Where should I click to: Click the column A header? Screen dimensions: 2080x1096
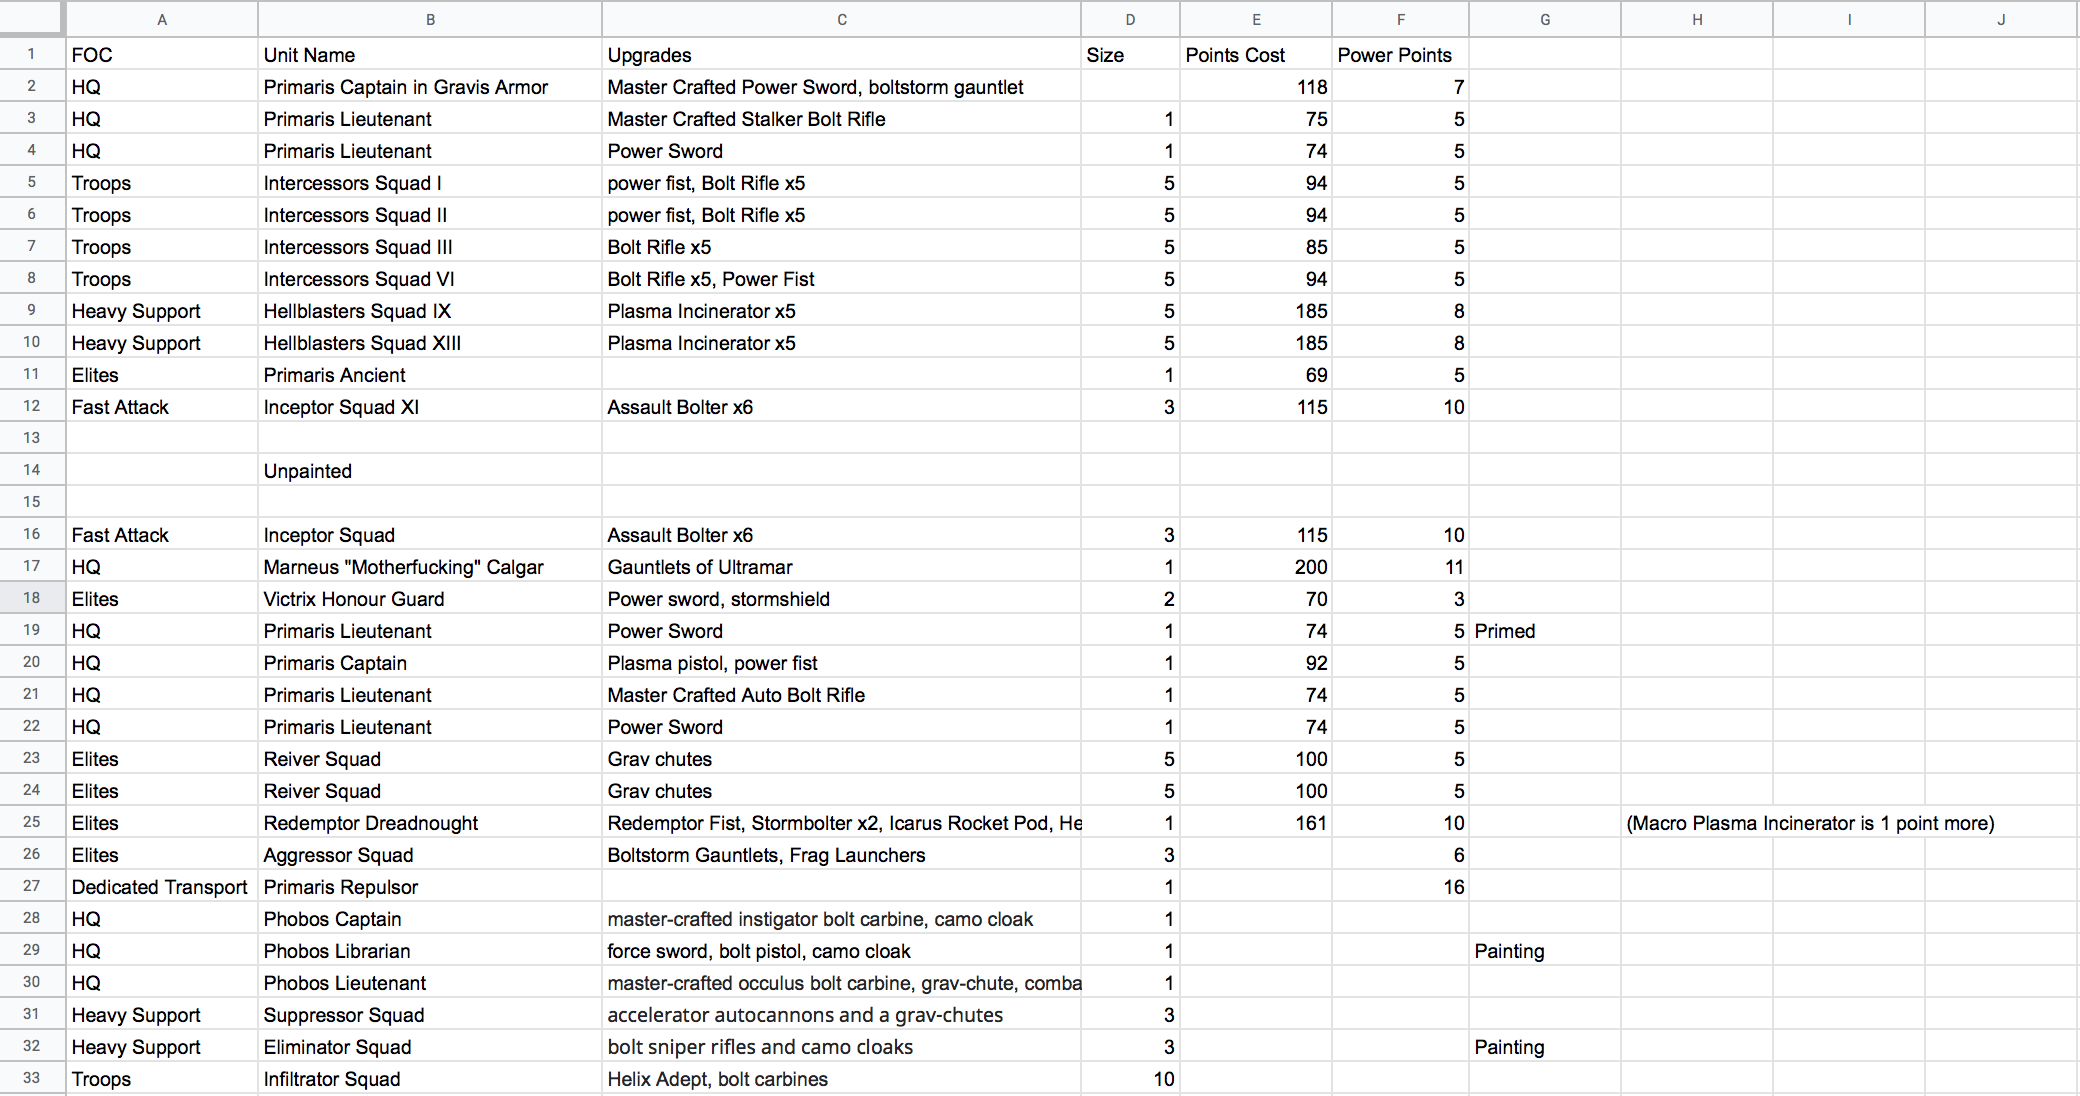tap(162, 19)
